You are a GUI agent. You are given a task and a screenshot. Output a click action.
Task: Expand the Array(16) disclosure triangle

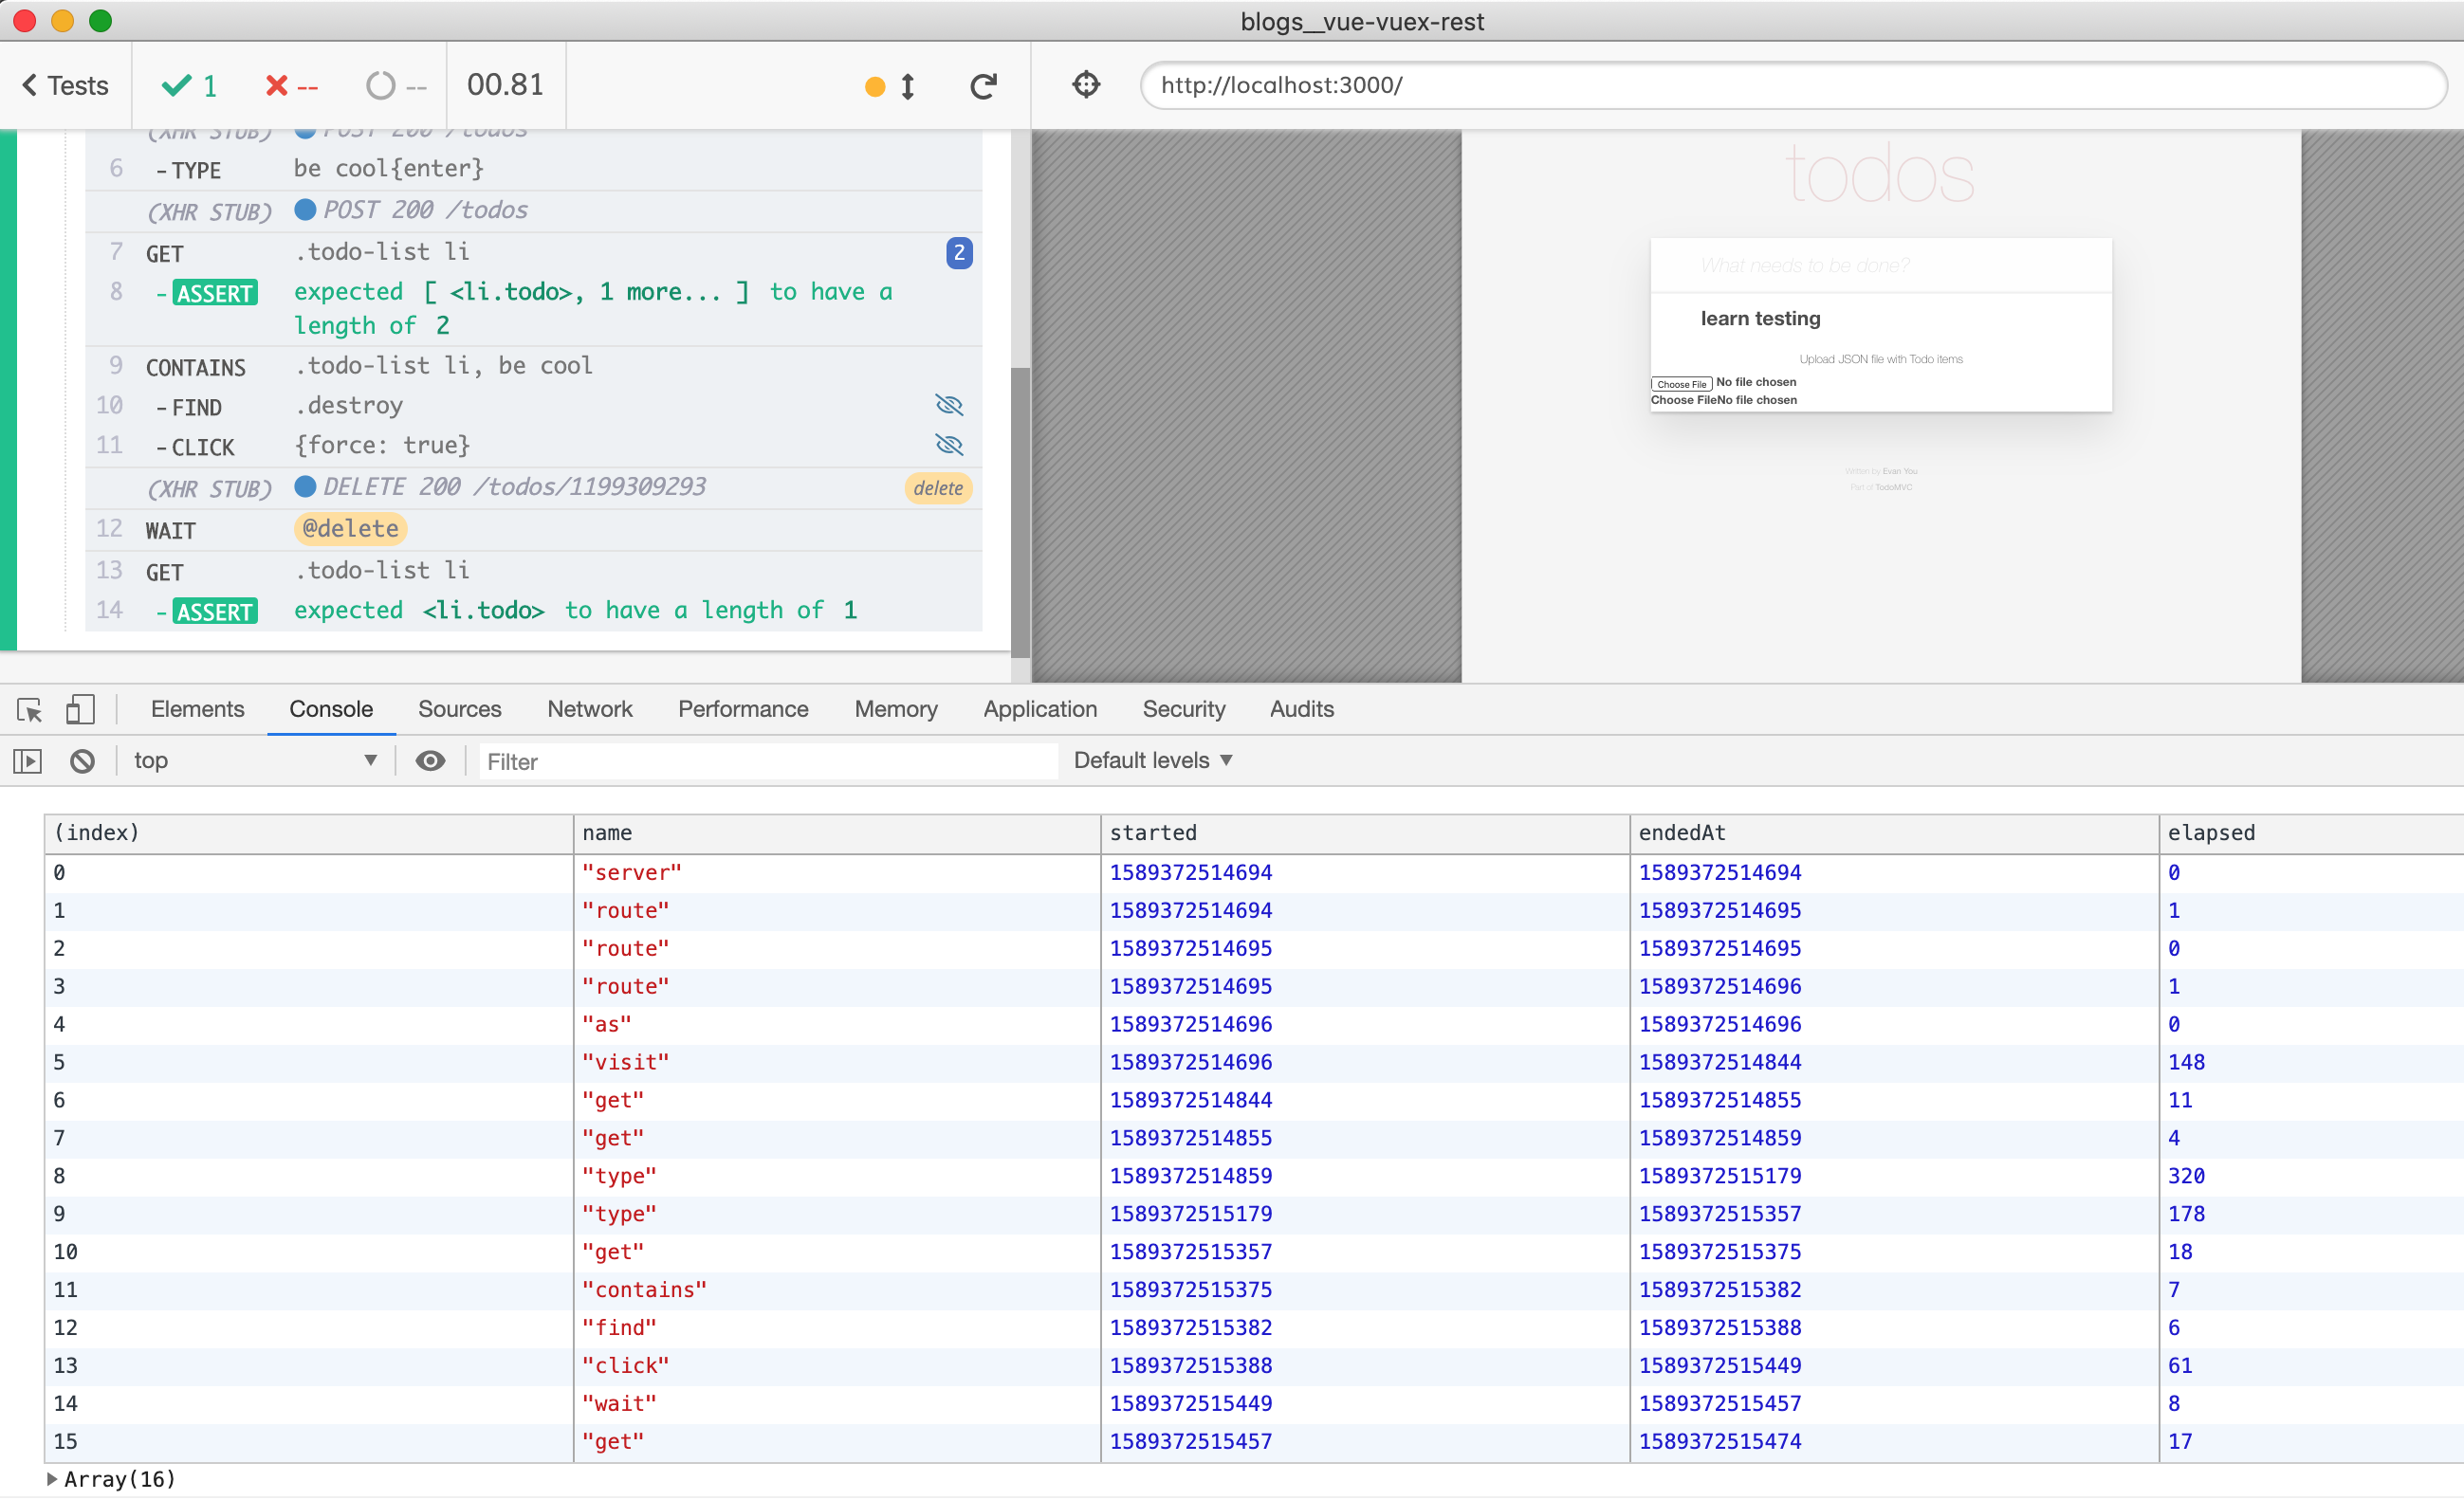click(x=52, y=1479)
